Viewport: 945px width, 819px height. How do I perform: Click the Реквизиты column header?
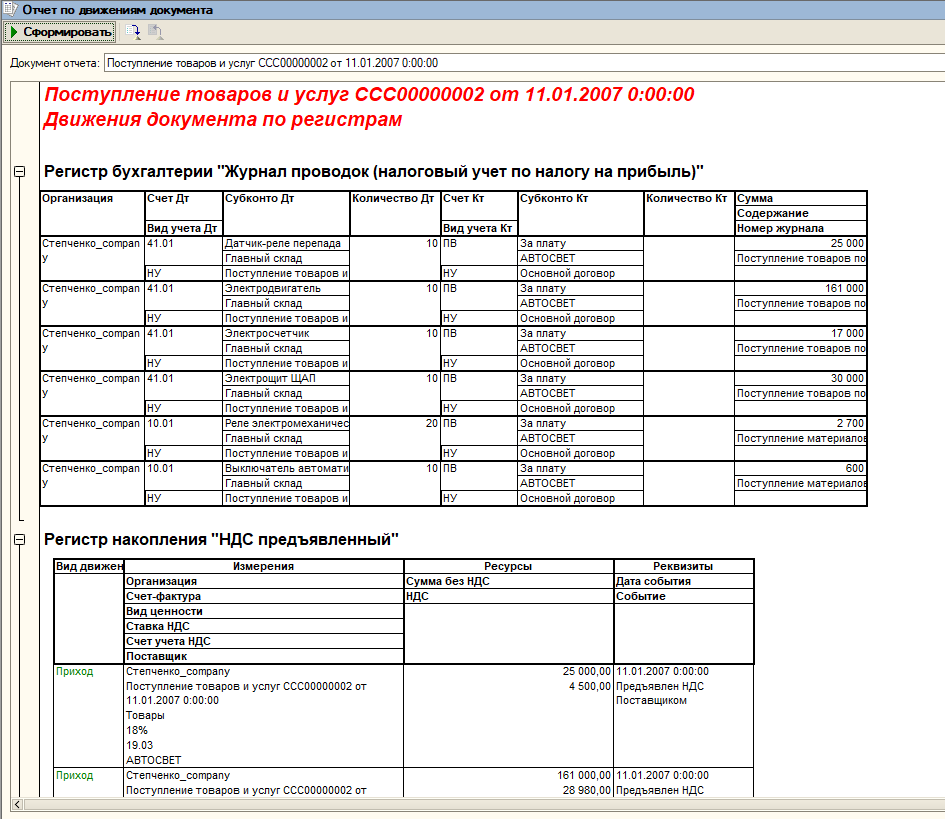click(683, 566)
